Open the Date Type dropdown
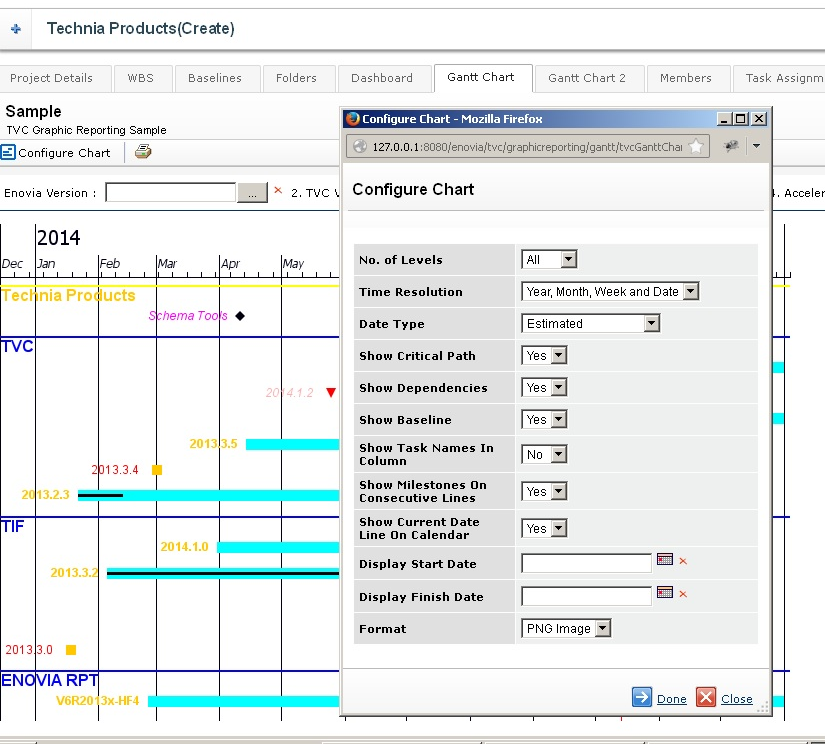This screenshot has height=744, width=825. (590, 324)
